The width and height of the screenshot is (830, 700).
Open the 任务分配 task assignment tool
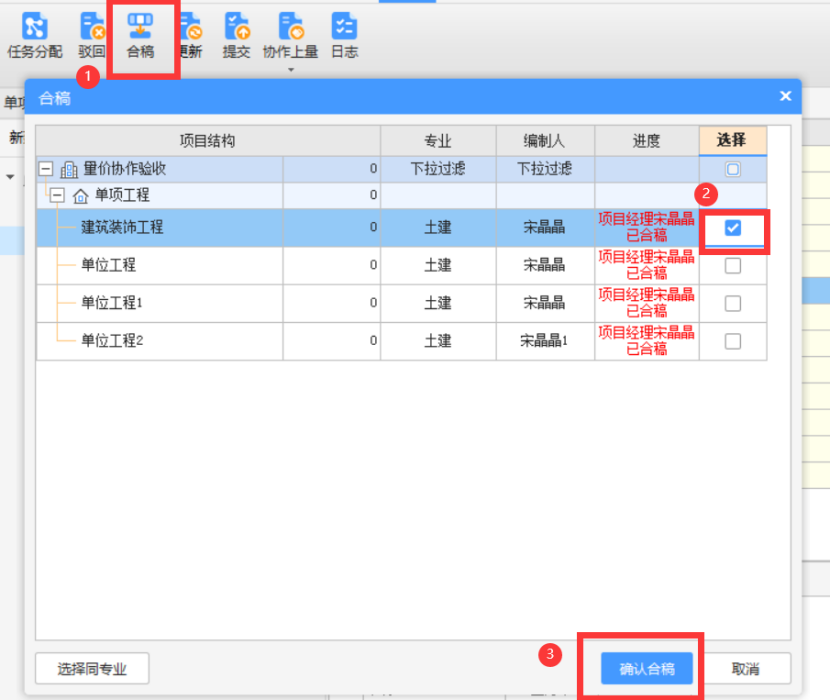point(35,35)
